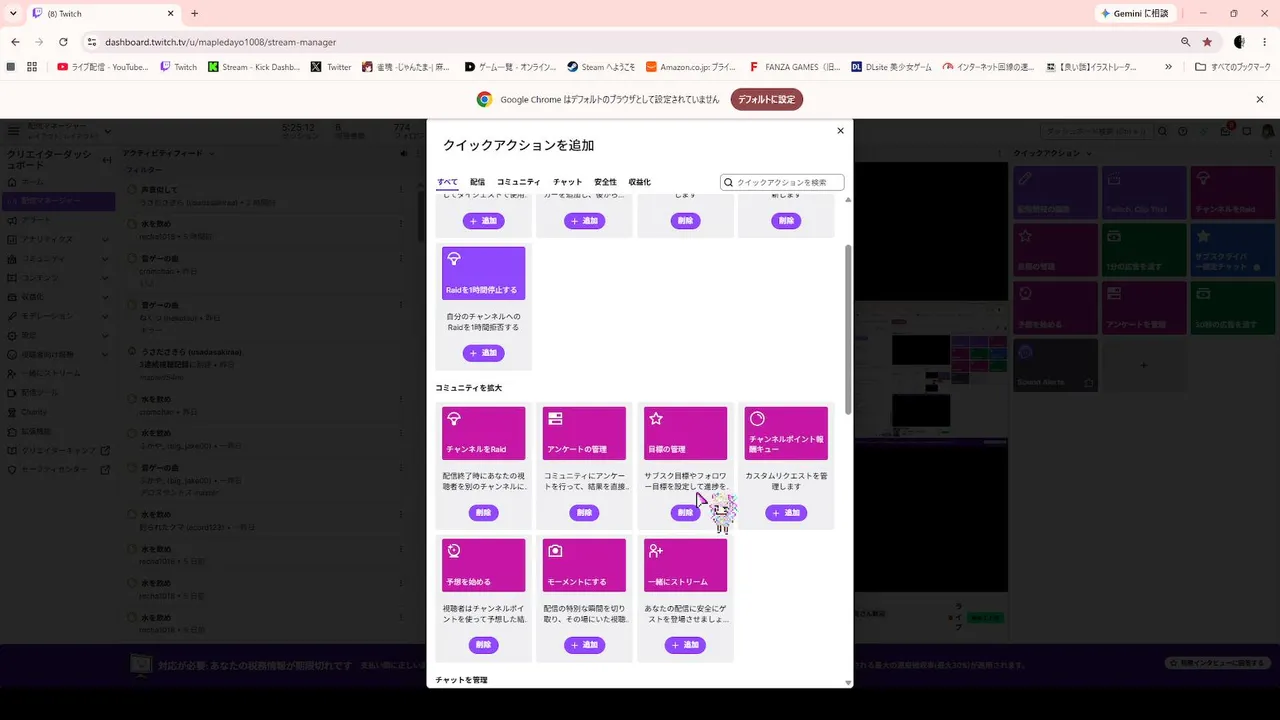Open the Amazon.co.jp bookmark

pyautogui.click(x=691, y=67)
